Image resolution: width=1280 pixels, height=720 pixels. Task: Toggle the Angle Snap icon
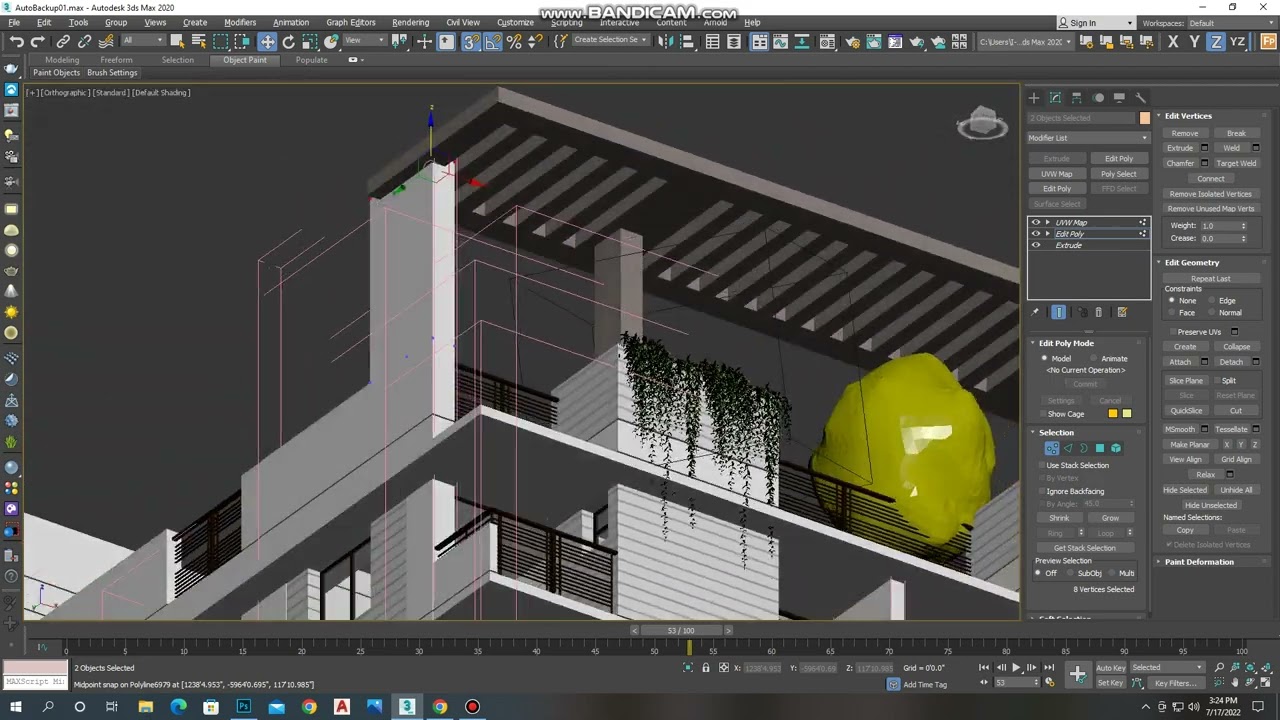point(493,41)
